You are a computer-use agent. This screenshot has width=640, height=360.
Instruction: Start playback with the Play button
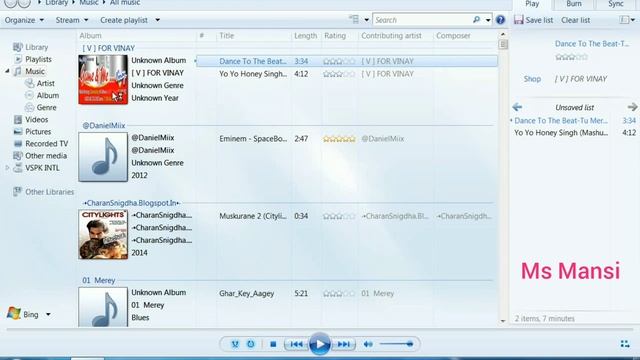tap(320, 344)
